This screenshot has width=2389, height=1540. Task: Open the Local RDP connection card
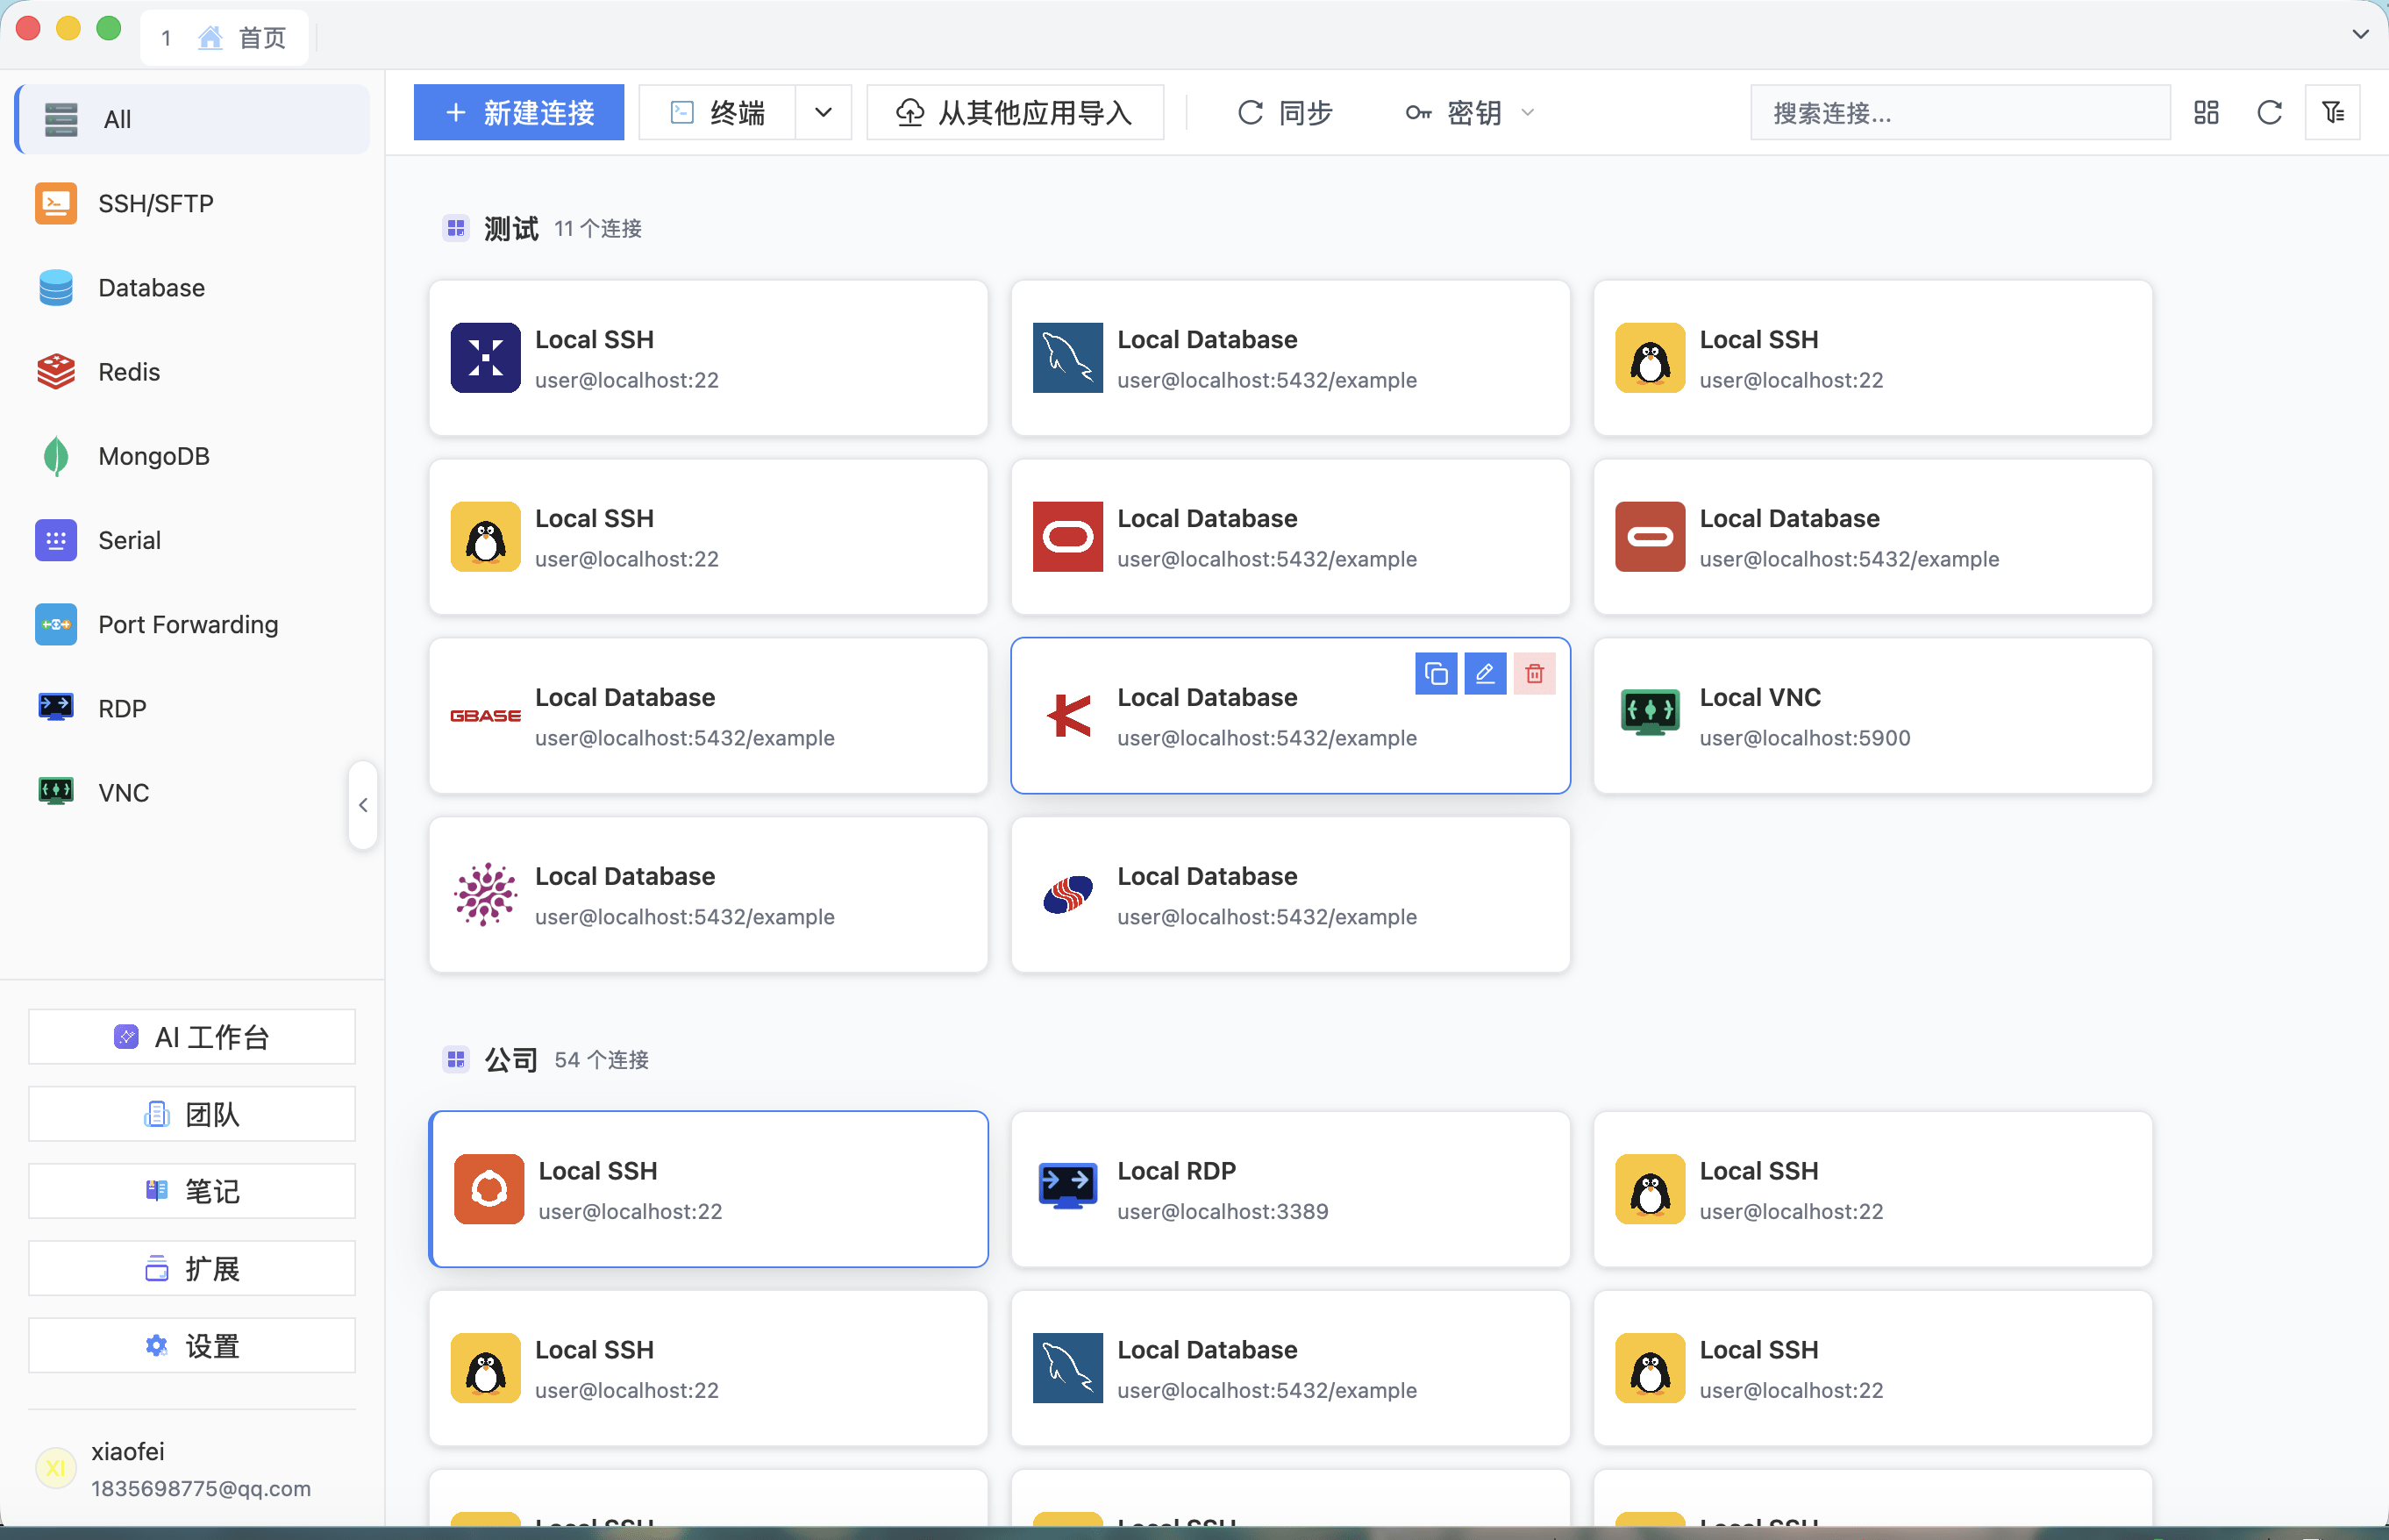pos(1290,1189)
